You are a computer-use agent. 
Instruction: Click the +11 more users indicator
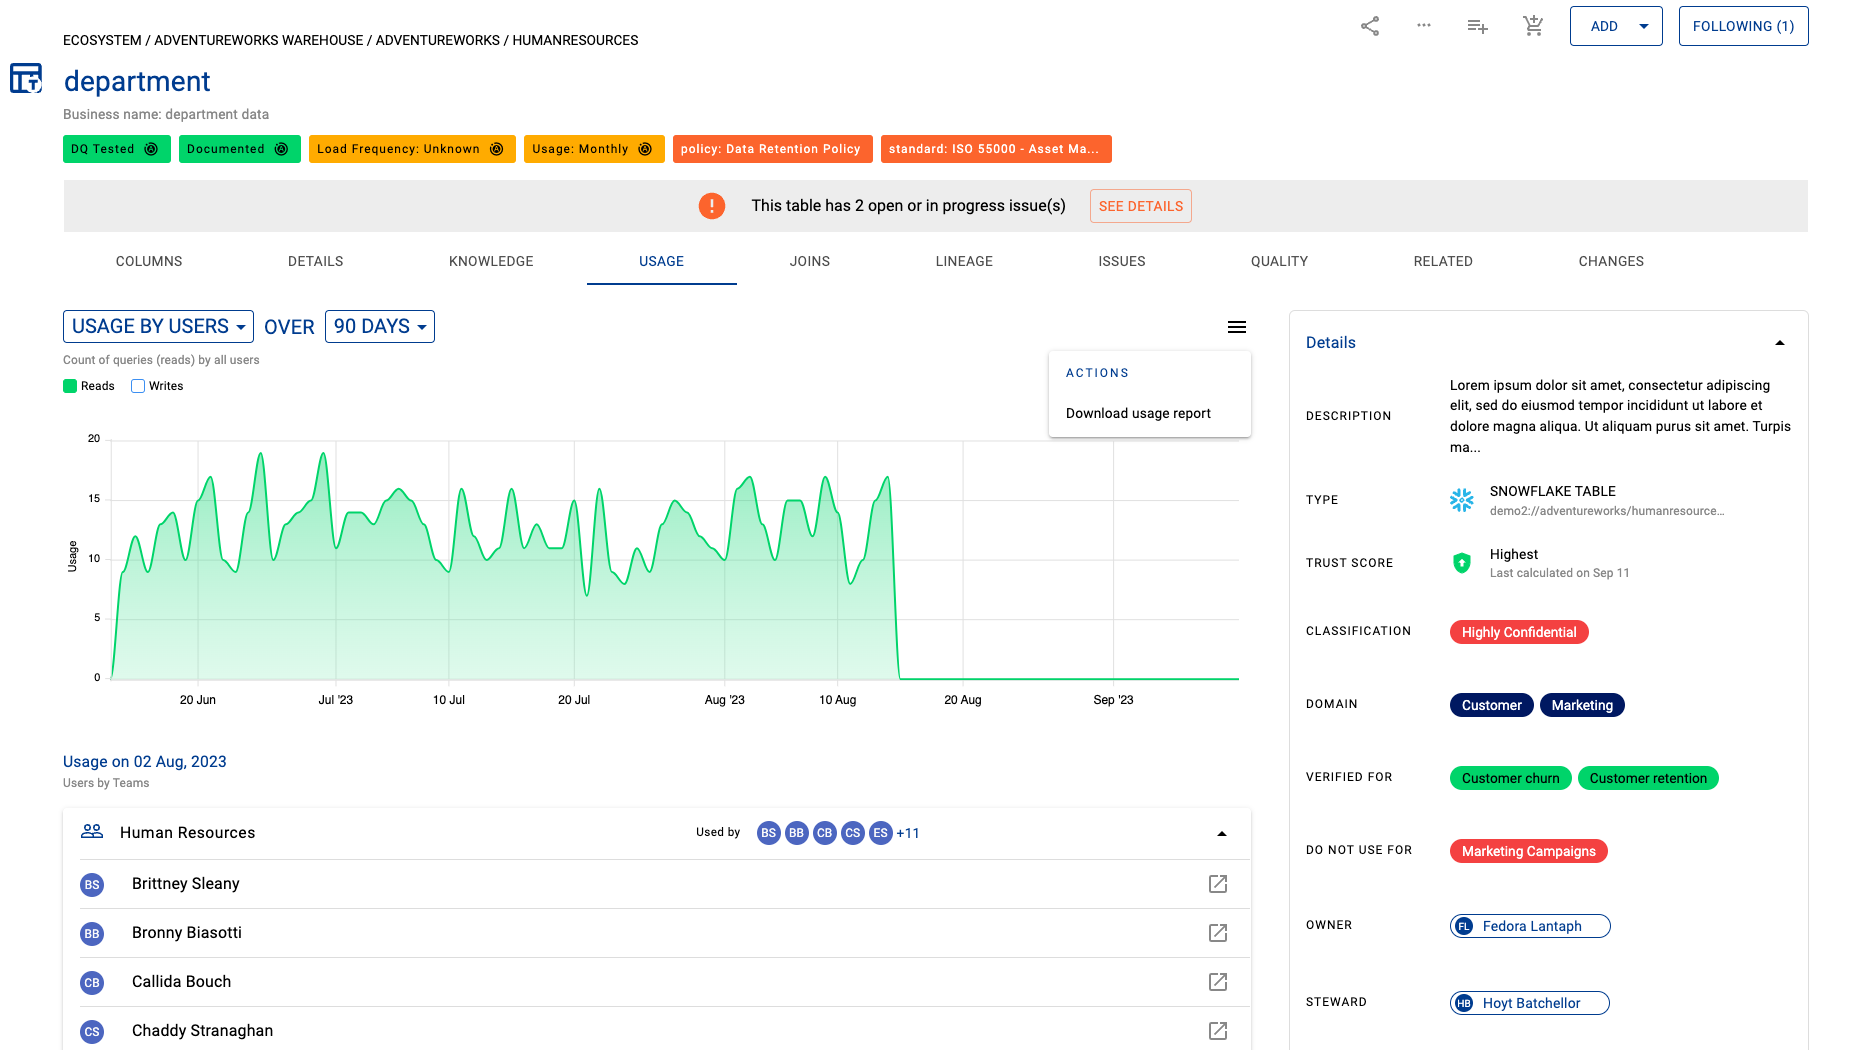click(x=908, y=833)
